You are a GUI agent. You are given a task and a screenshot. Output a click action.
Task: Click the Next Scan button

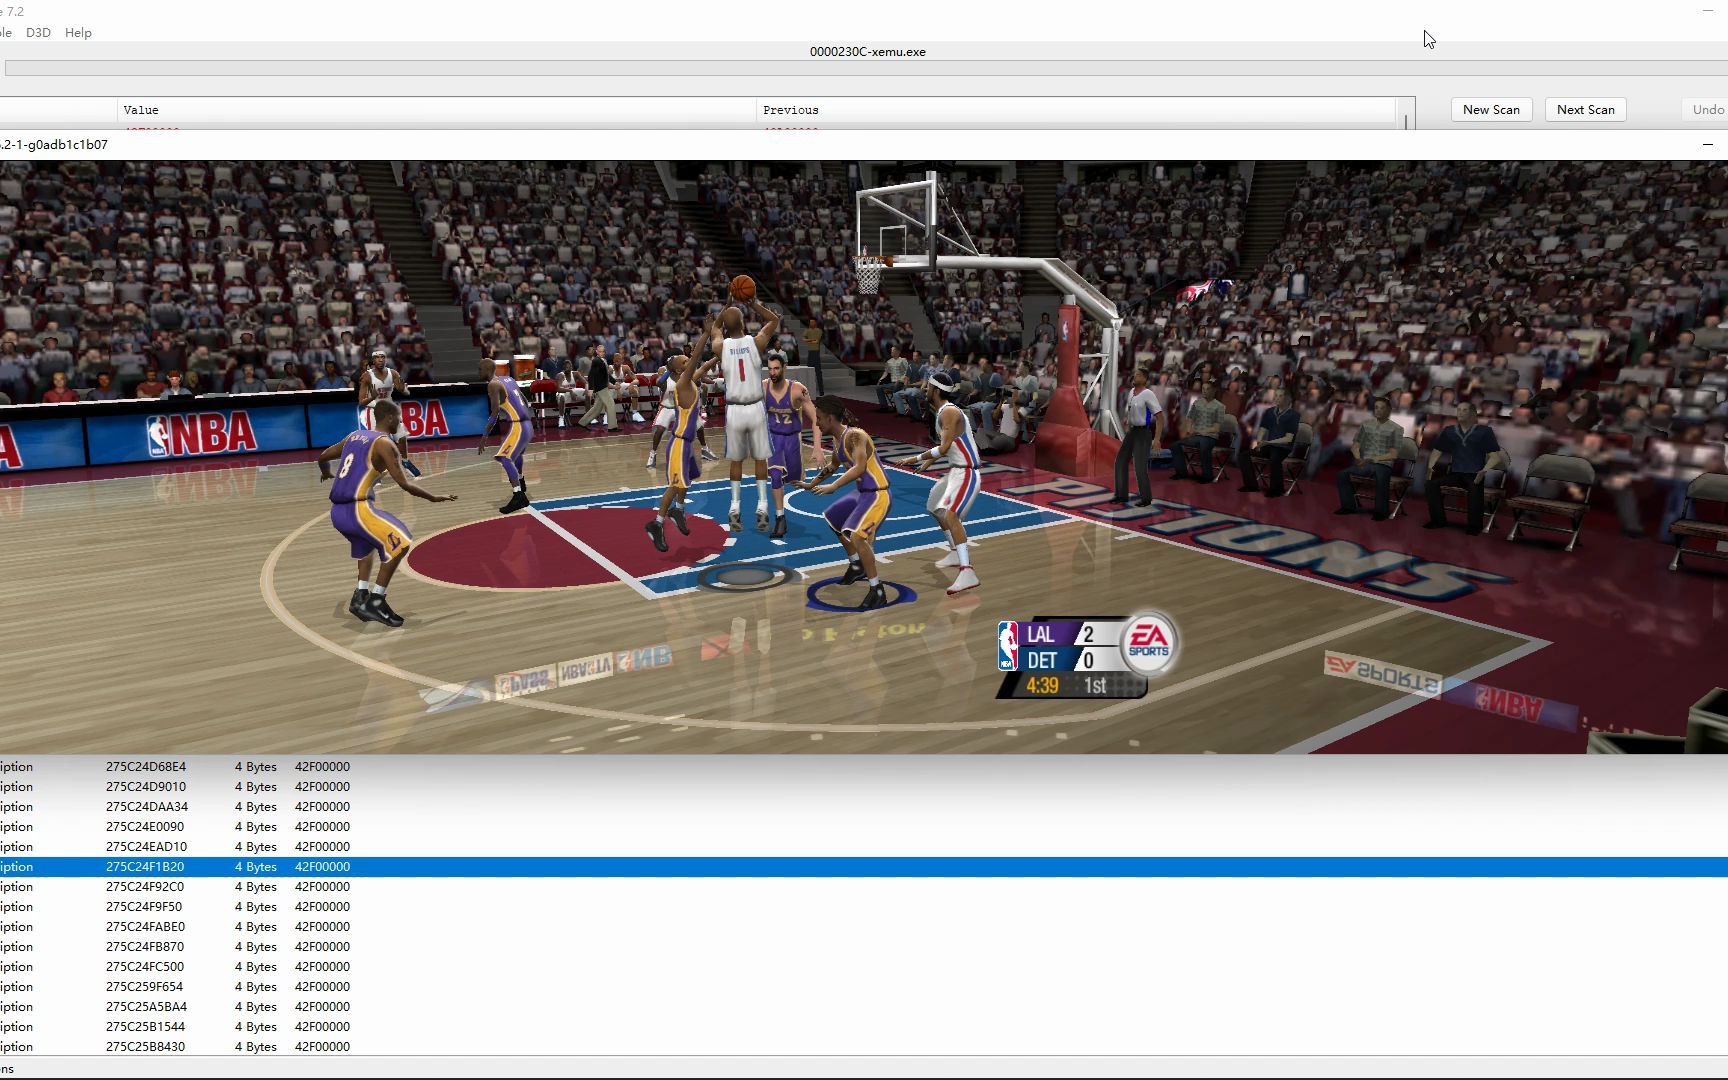tap(1585, 109)
